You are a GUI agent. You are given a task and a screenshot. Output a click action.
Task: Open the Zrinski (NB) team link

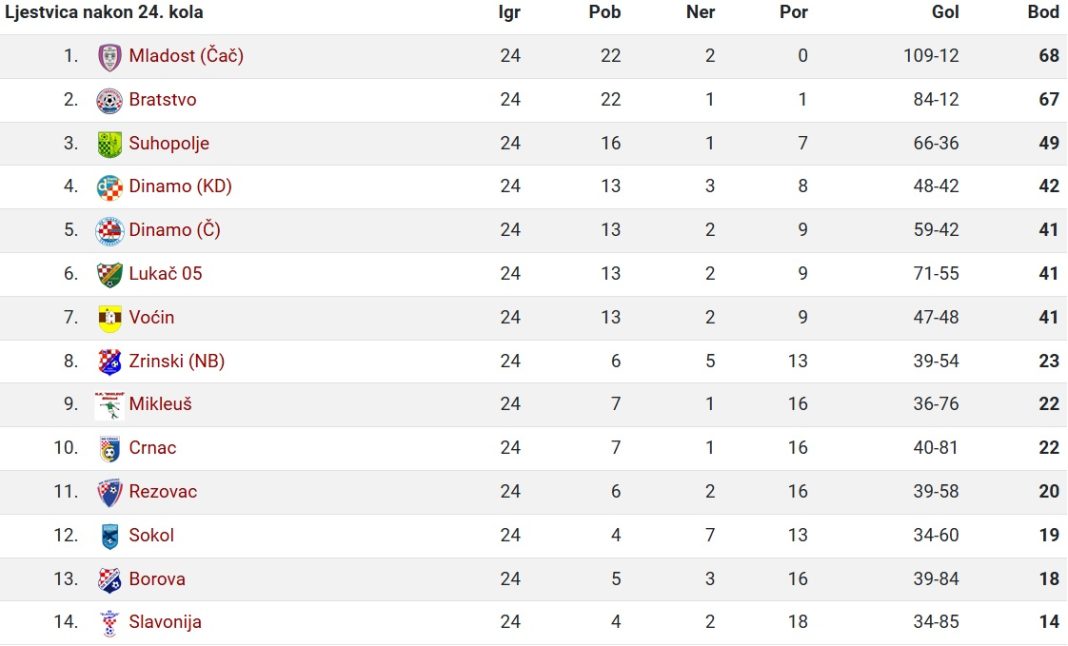[x=176, y=360]
